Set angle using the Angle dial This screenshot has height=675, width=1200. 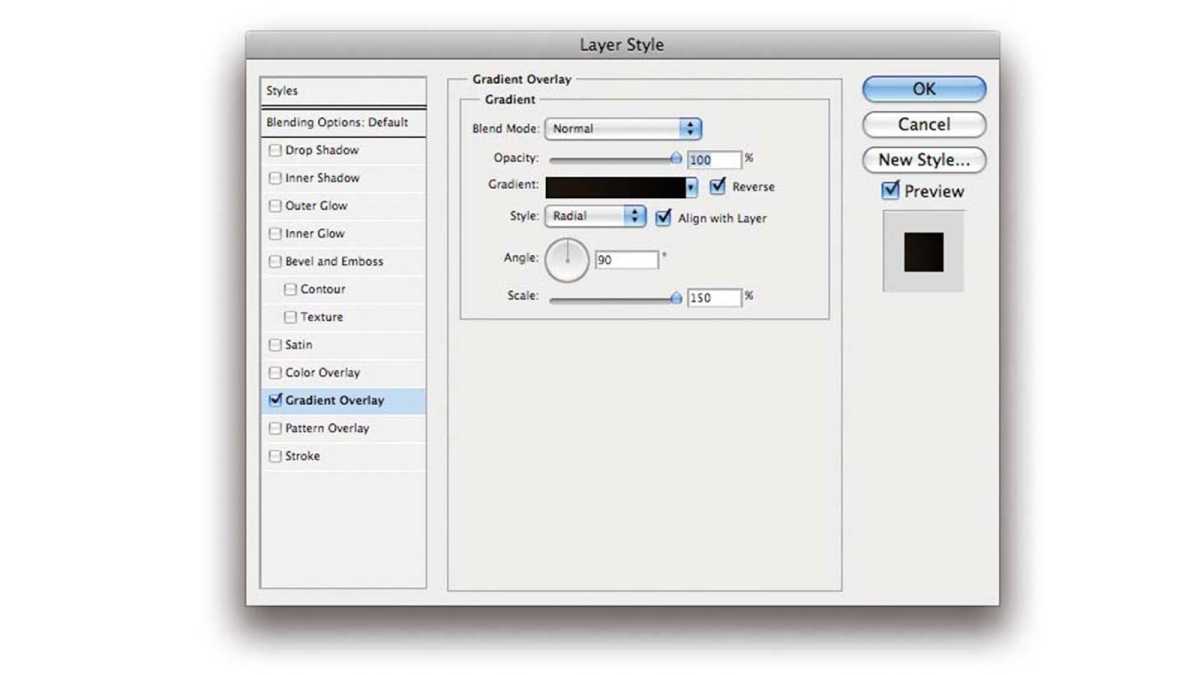[x=566, y=258]
